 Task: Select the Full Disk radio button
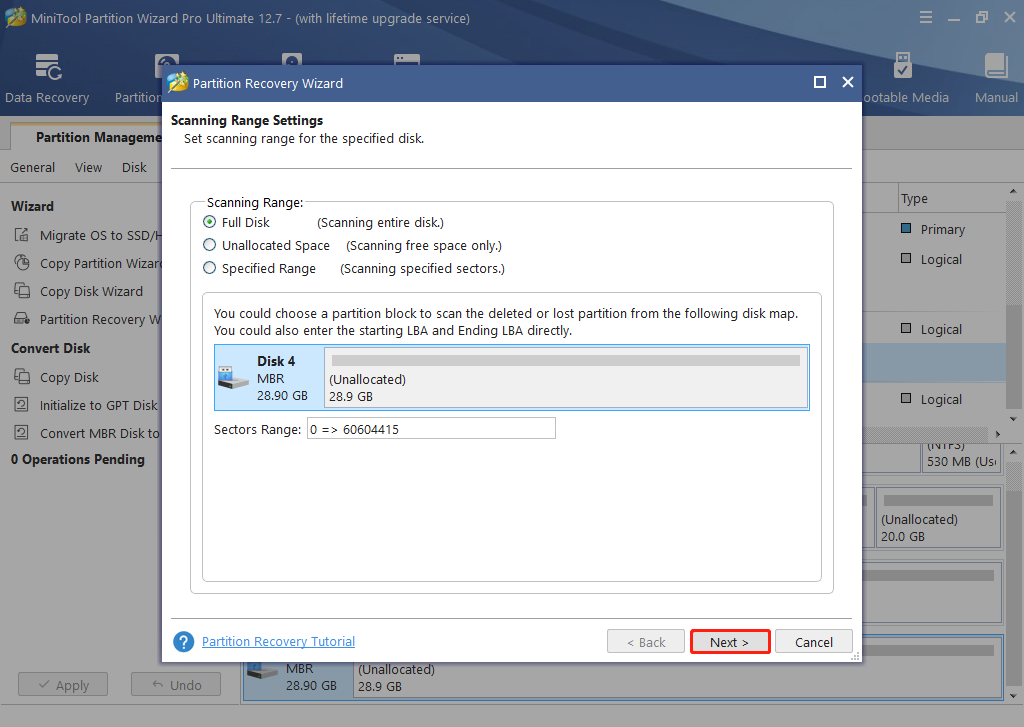coord(209,222)
